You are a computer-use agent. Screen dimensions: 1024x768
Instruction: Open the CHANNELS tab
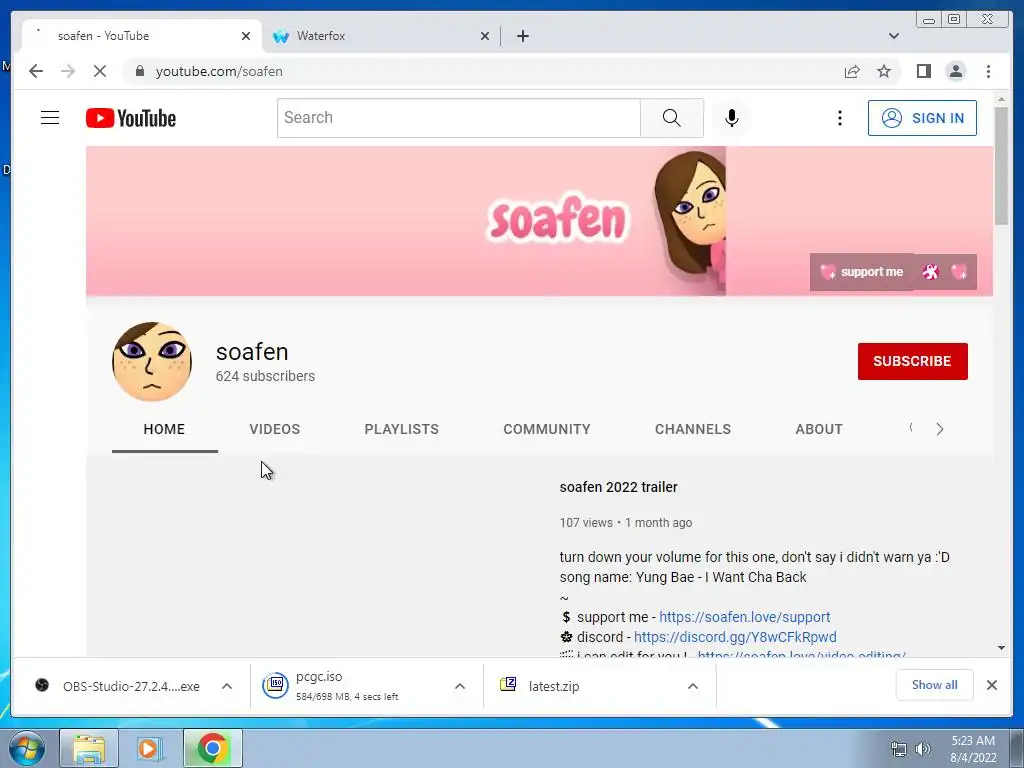pyautogui.click(x=693, y=429)
